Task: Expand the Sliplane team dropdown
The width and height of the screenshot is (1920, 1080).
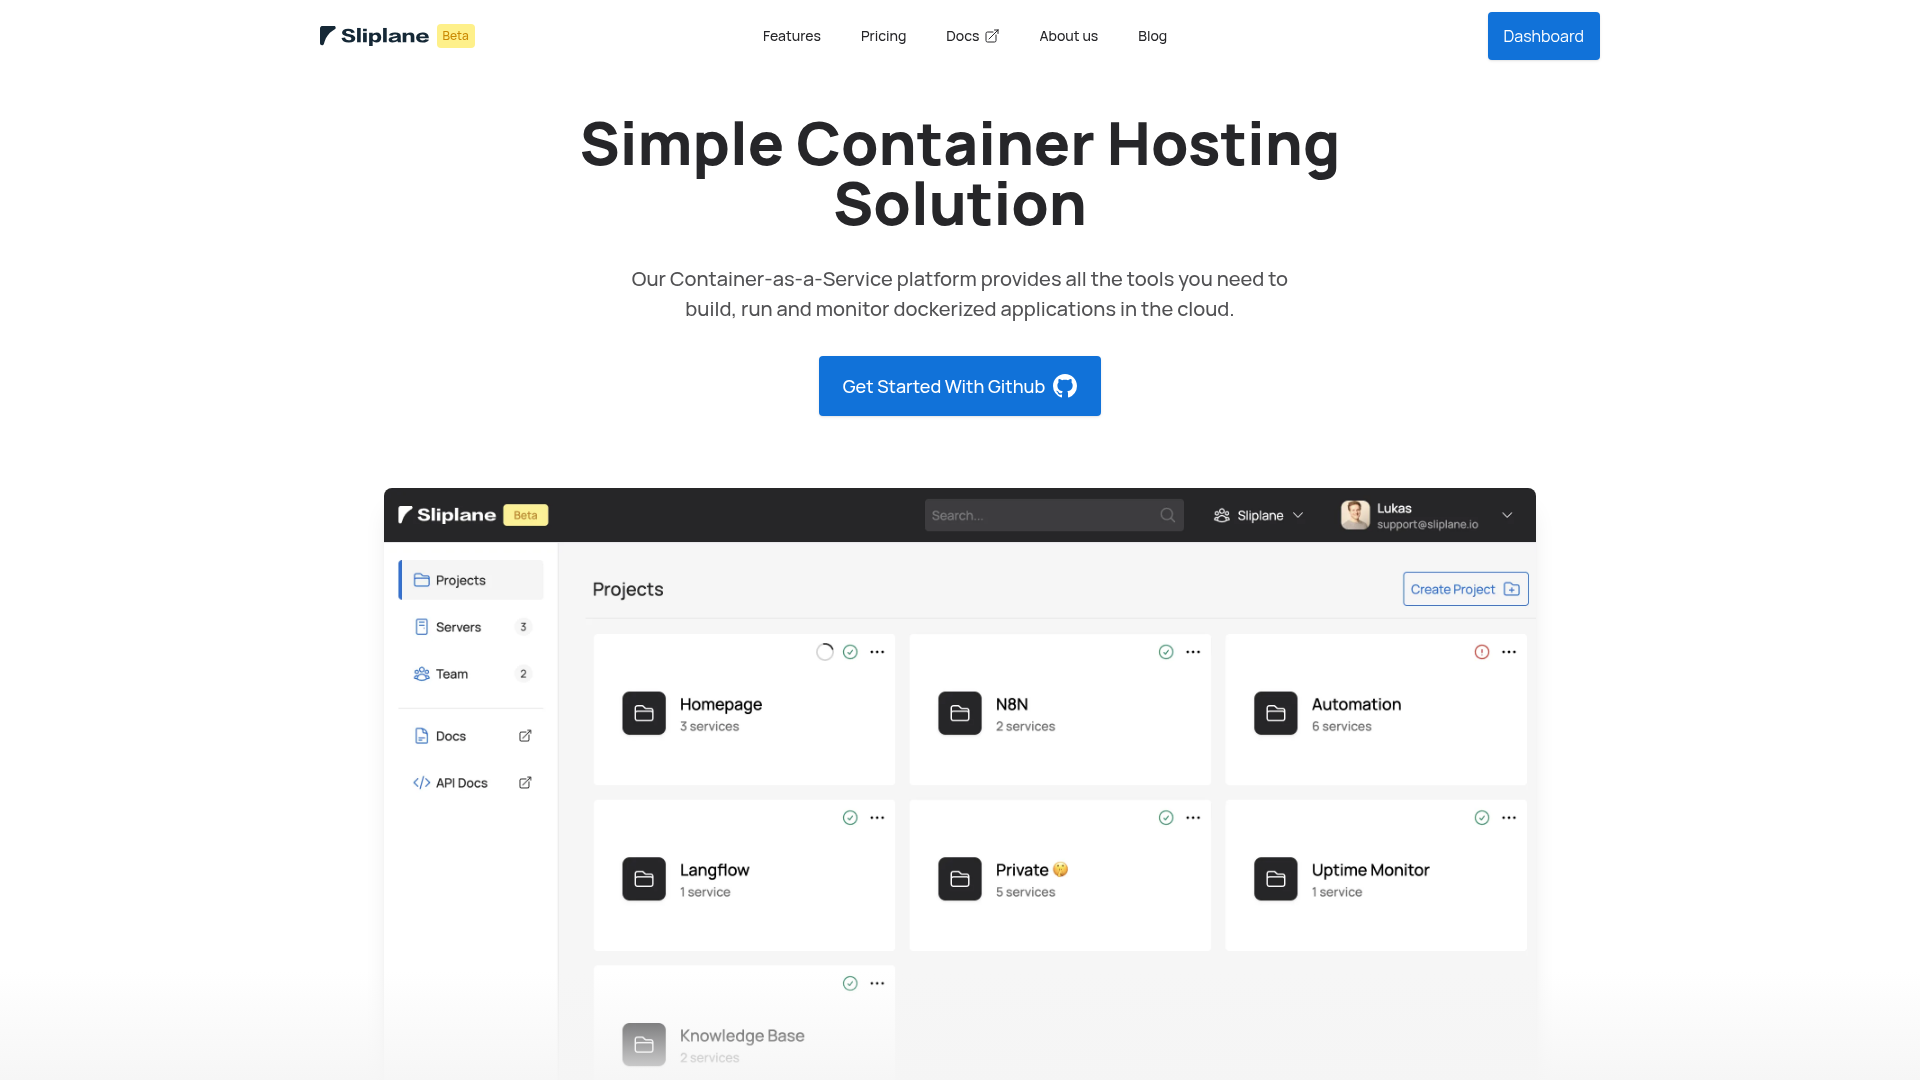Action: pyautogui.click(x=1259, y=515)
